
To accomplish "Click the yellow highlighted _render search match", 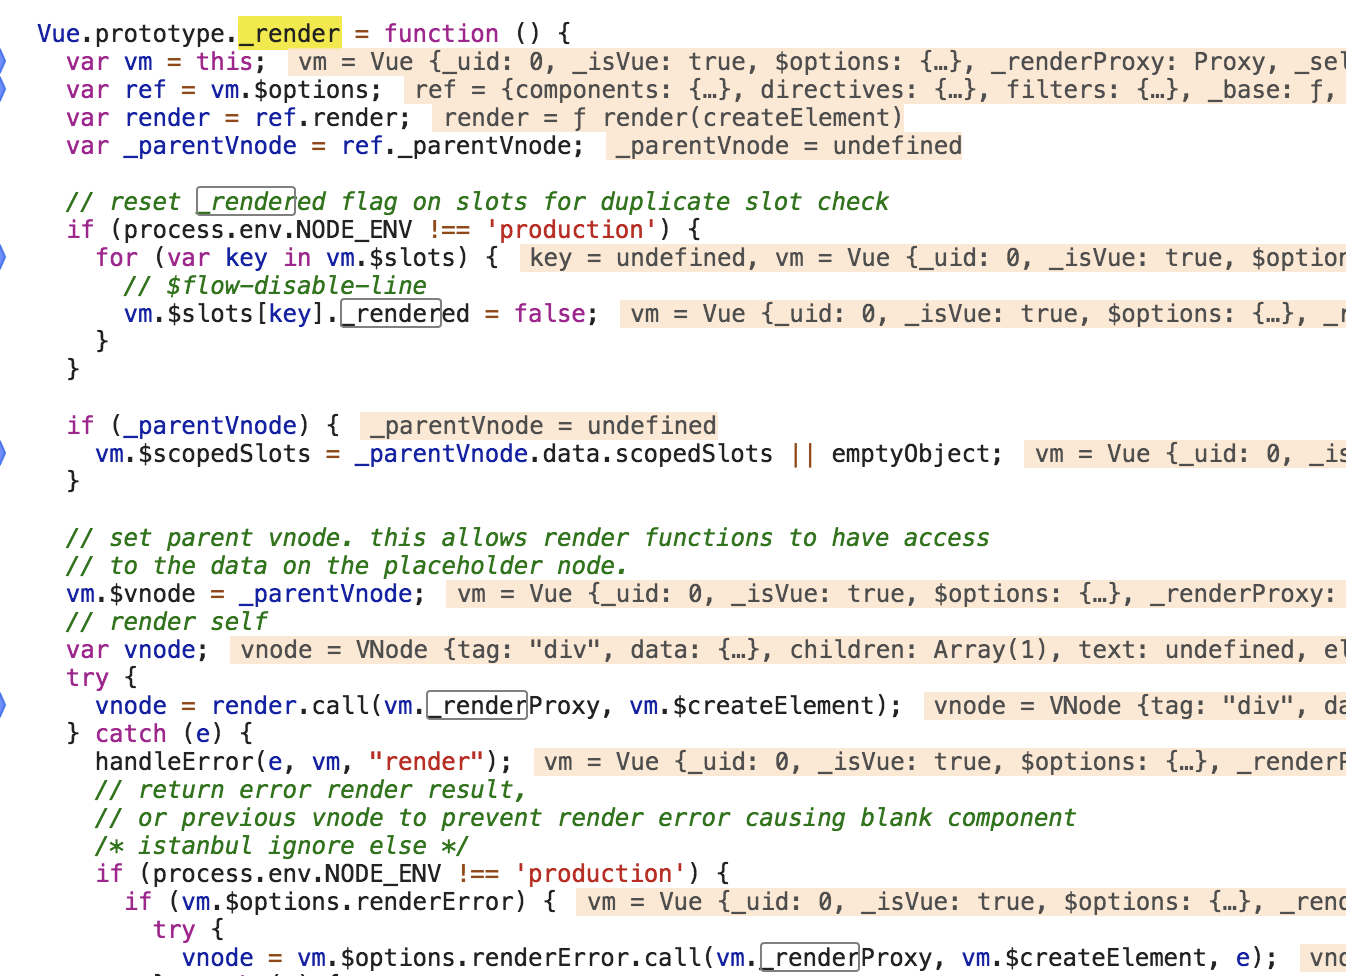I will (x=290, y=33).
